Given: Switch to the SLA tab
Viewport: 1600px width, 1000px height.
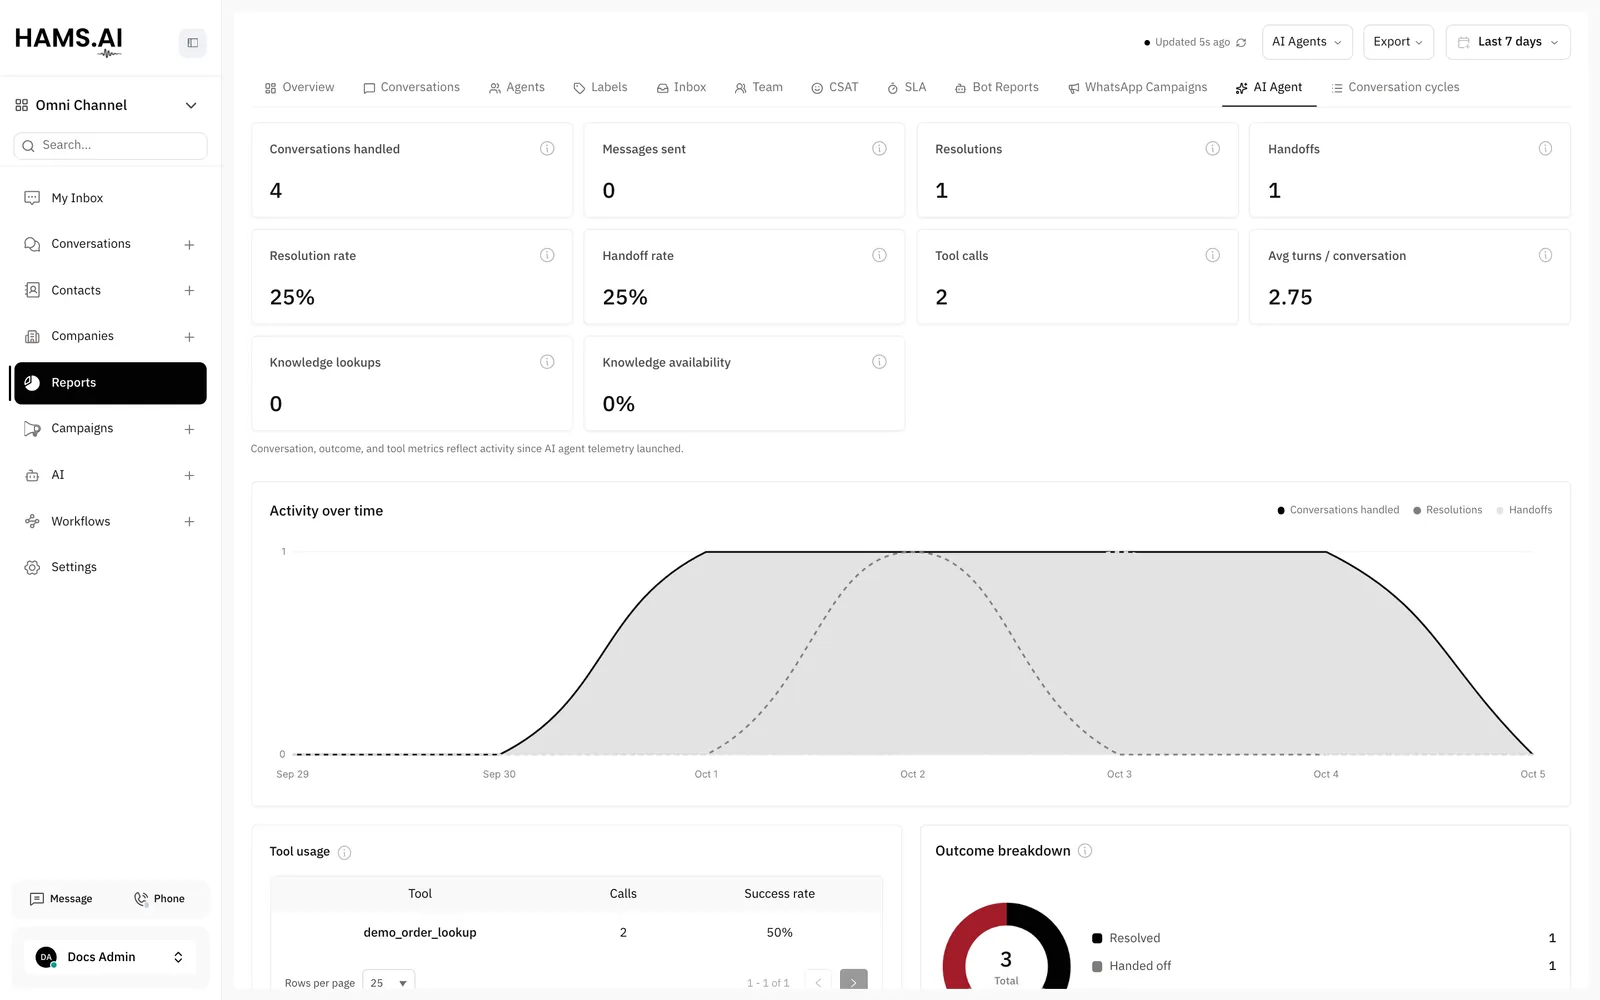Looking at the screenshot, I should pyautogui.click(x=906, y=88).
